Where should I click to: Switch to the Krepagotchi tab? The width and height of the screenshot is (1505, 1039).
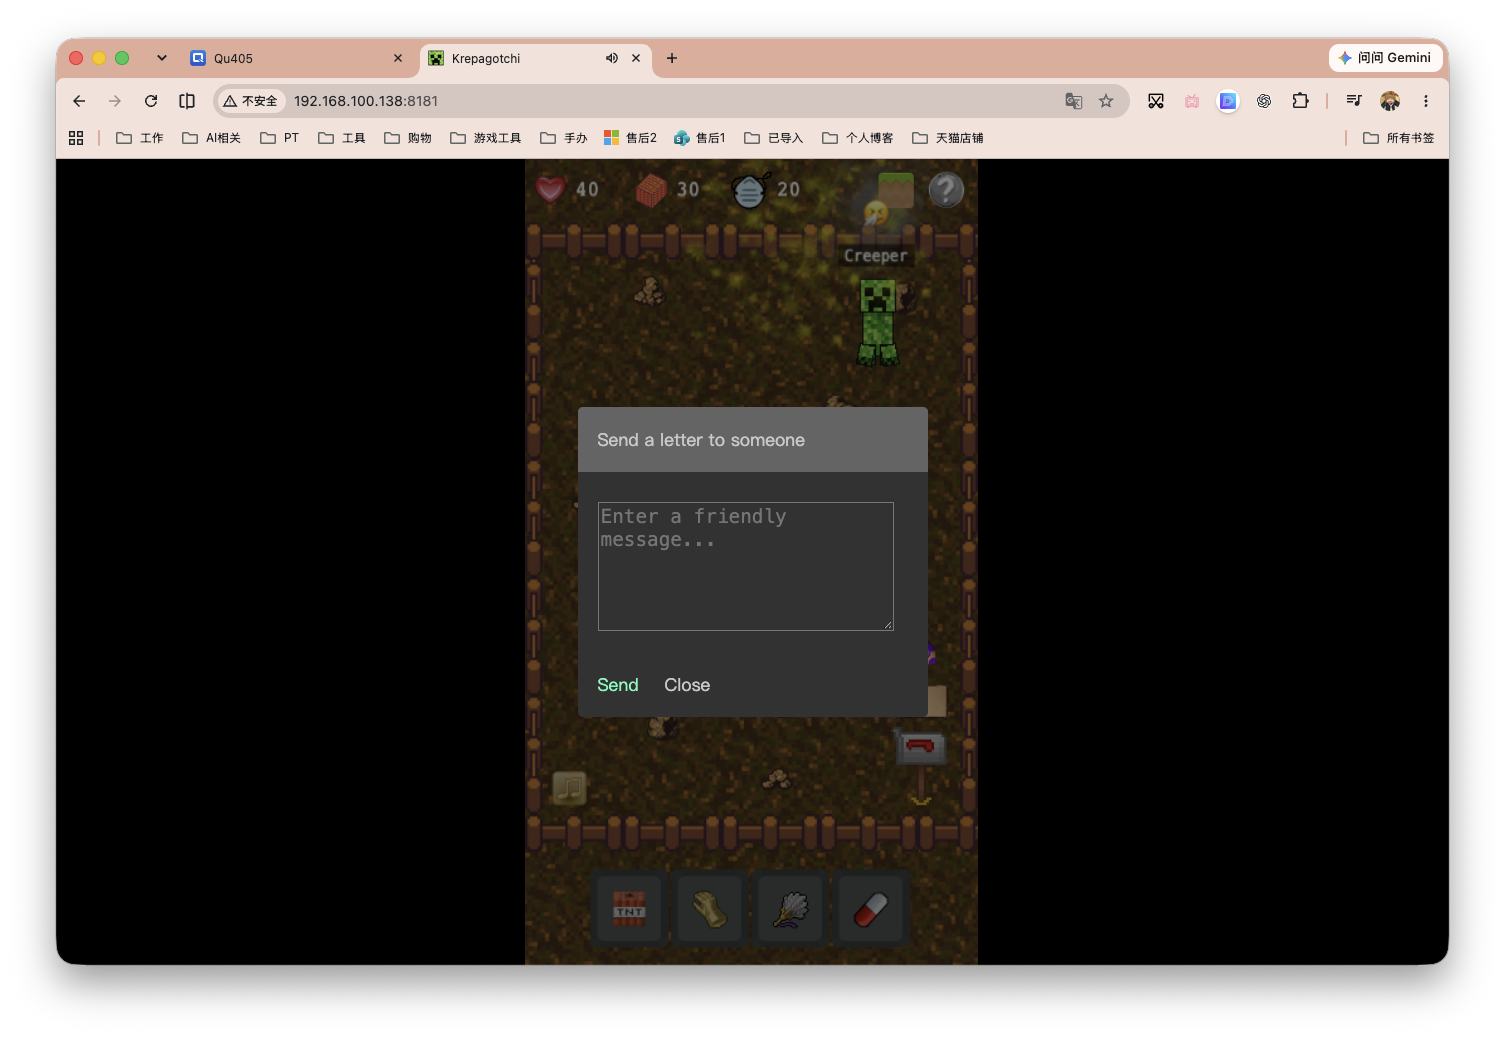(x=535, y=58)
